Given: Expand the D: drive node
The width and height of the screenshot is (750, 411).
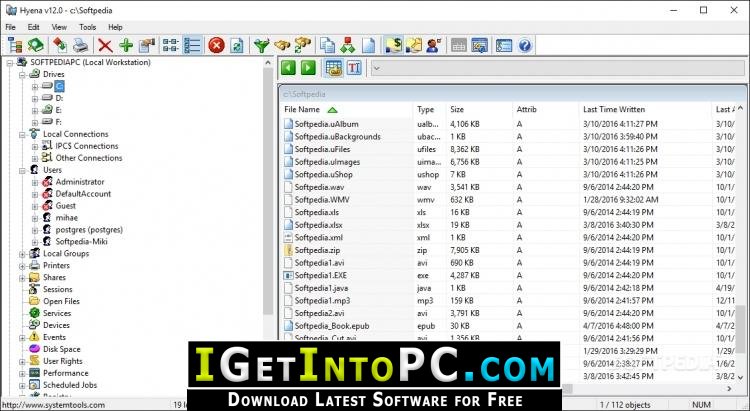Looking at the screenshot, I should pos(35,98).
